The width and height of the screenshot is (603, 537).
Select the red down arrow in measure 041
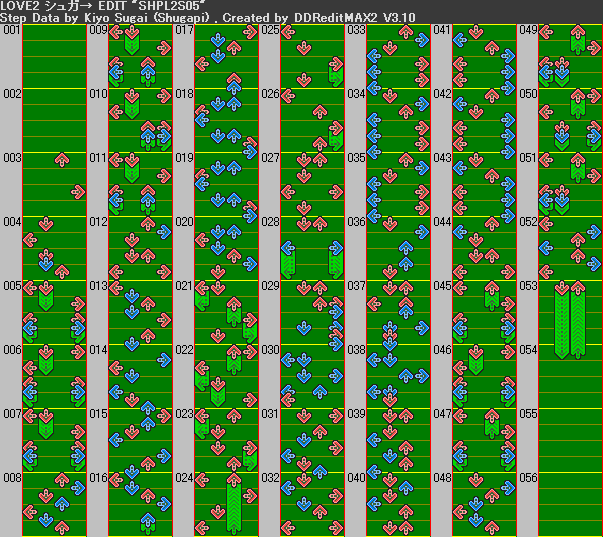(476, 32)
